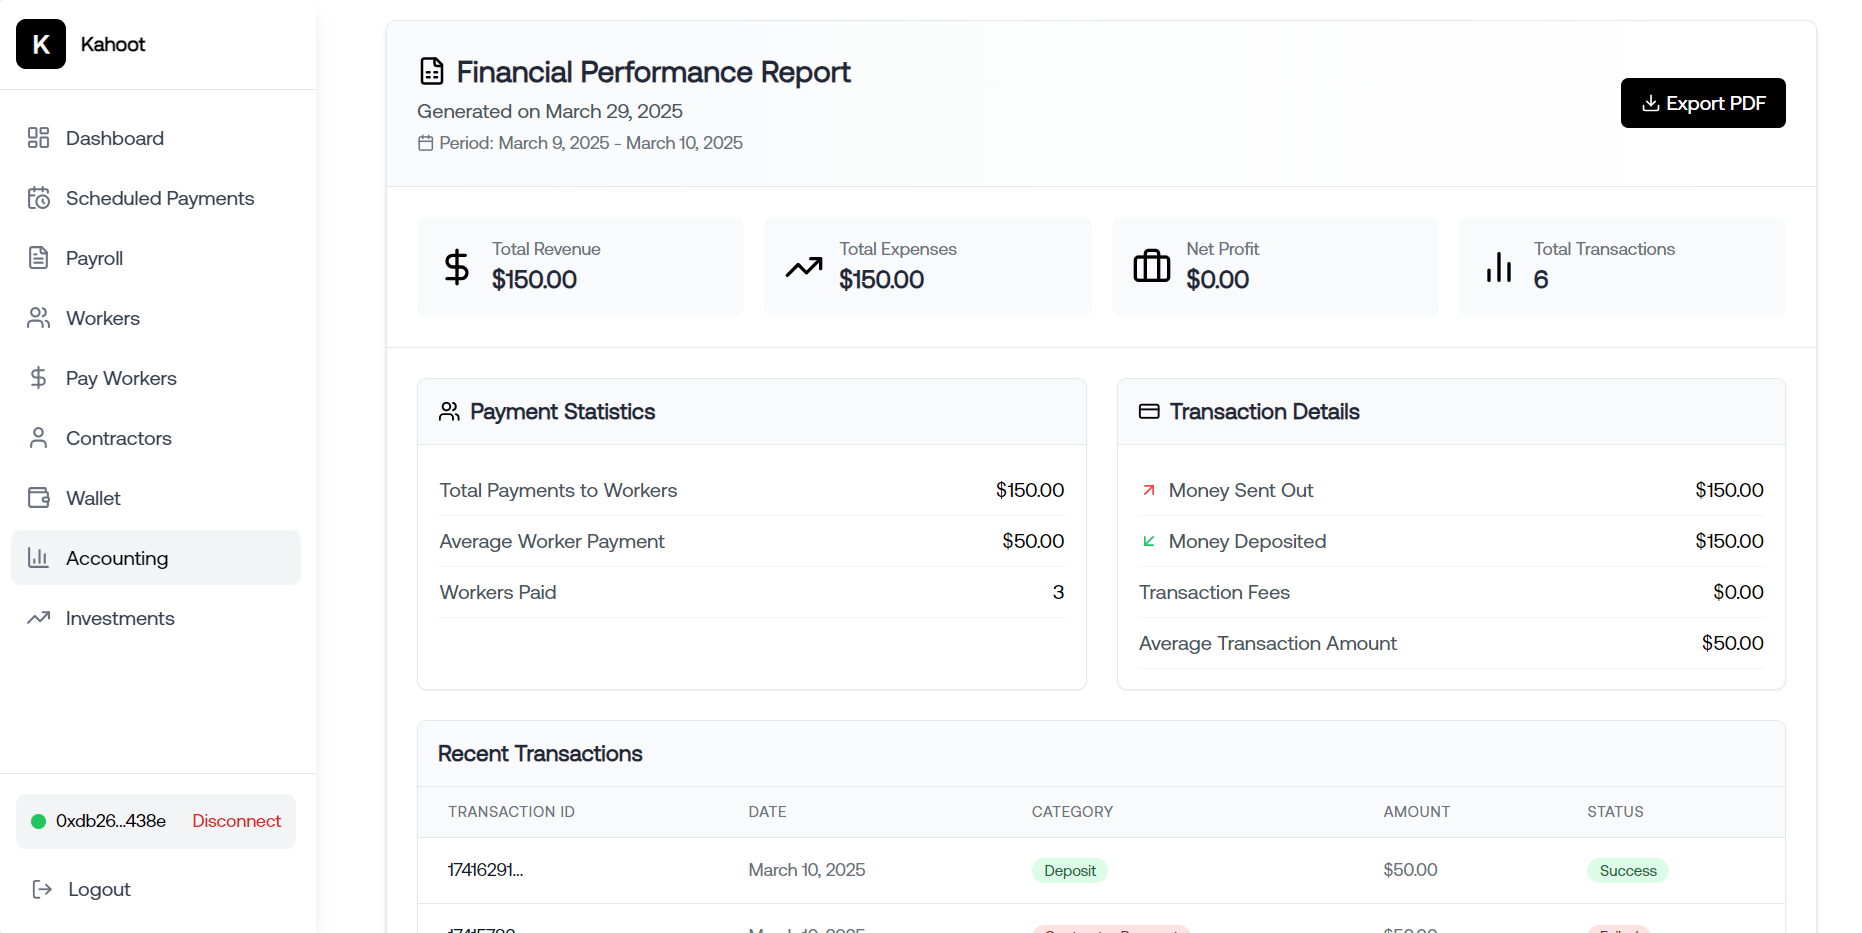Click the Investments trend-line icon
This screenshot has height=933, width=1862.
tap(38, 618)
